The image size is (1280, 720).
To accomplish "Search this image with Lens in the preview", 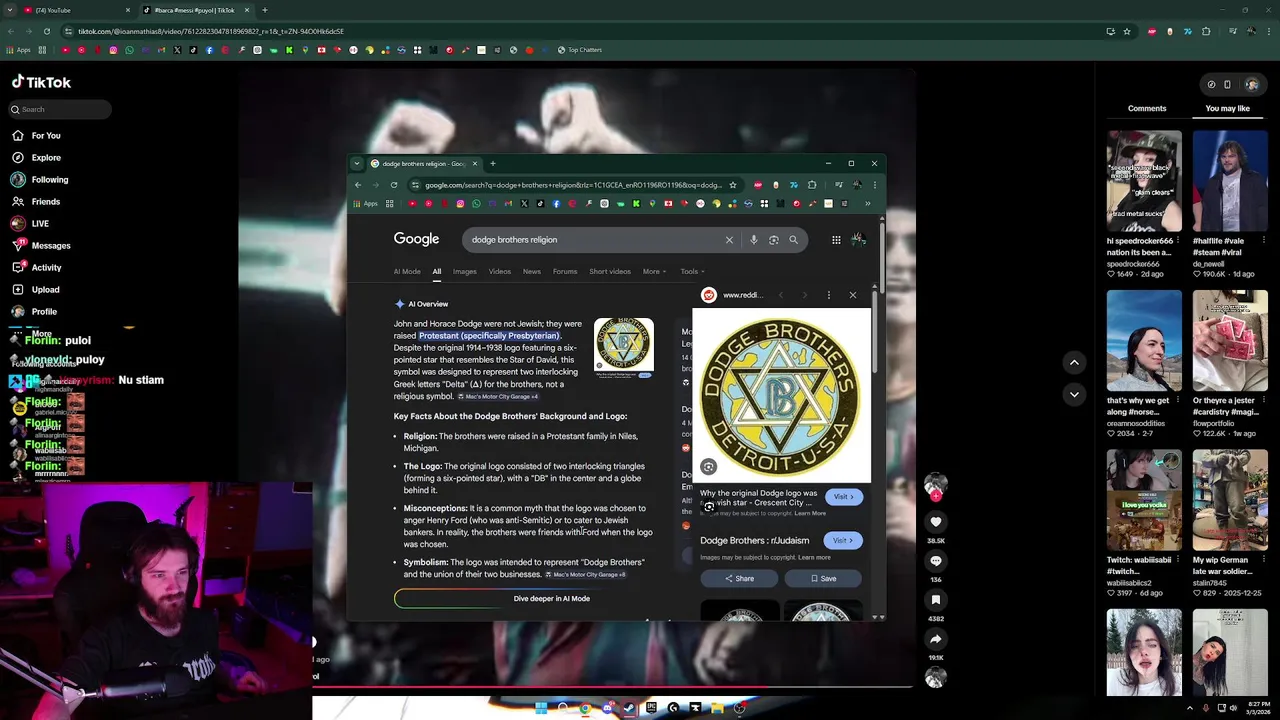I will 708,467.
